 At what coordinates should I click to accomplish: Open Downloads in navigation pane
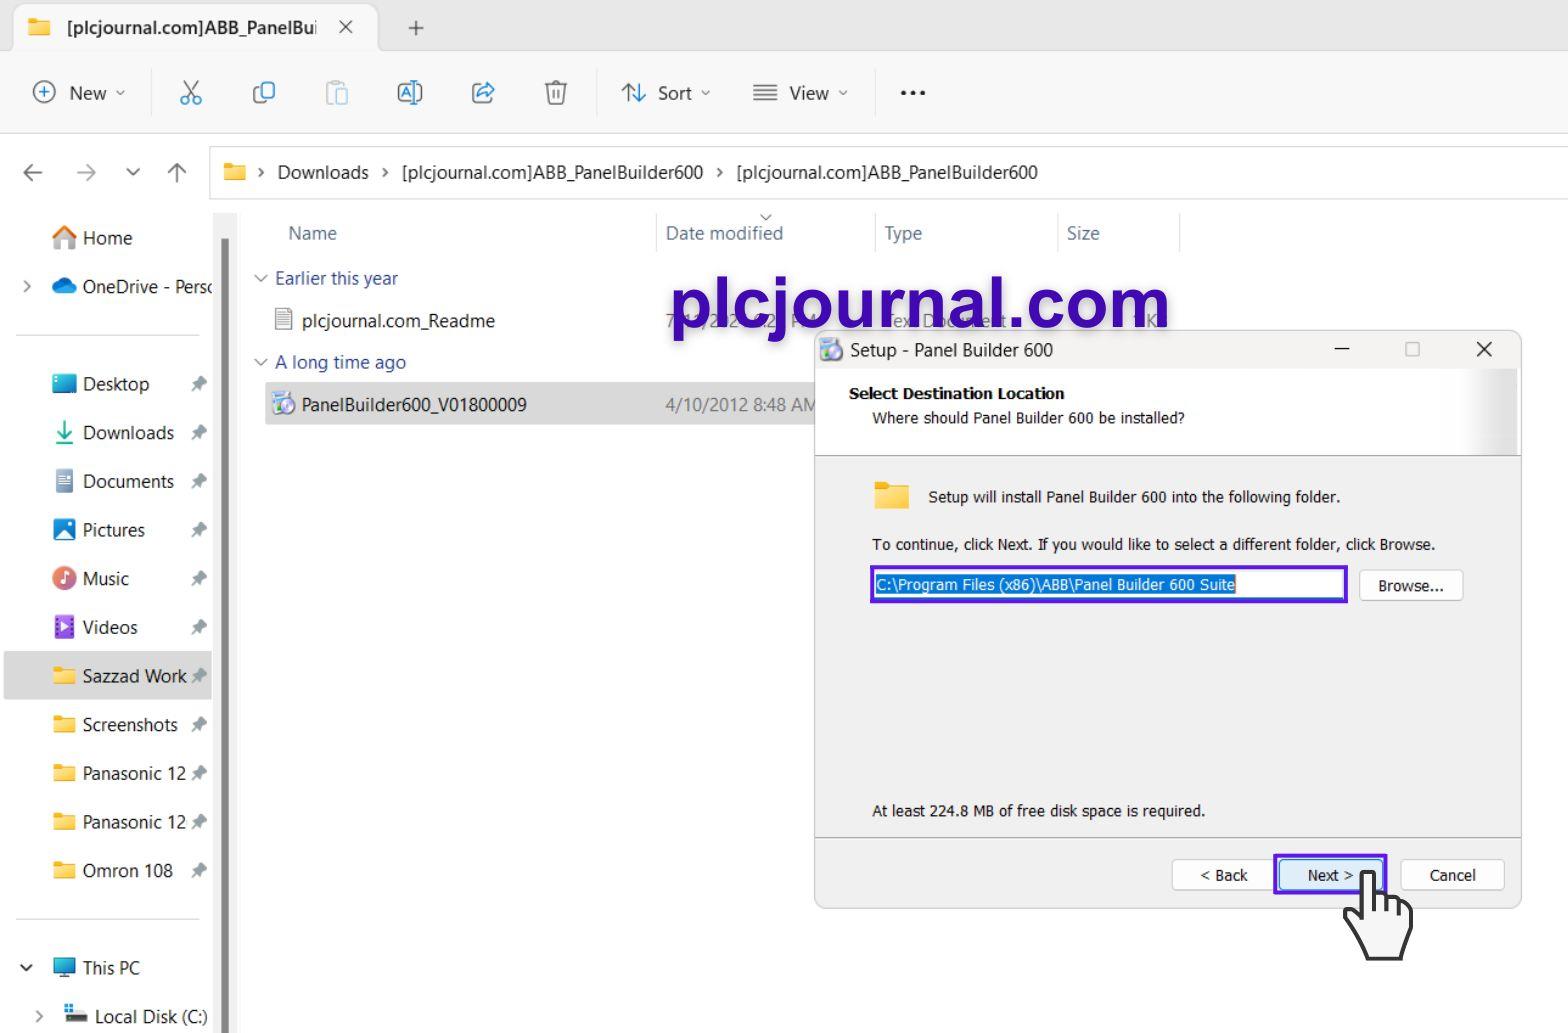tap(128, 433)
